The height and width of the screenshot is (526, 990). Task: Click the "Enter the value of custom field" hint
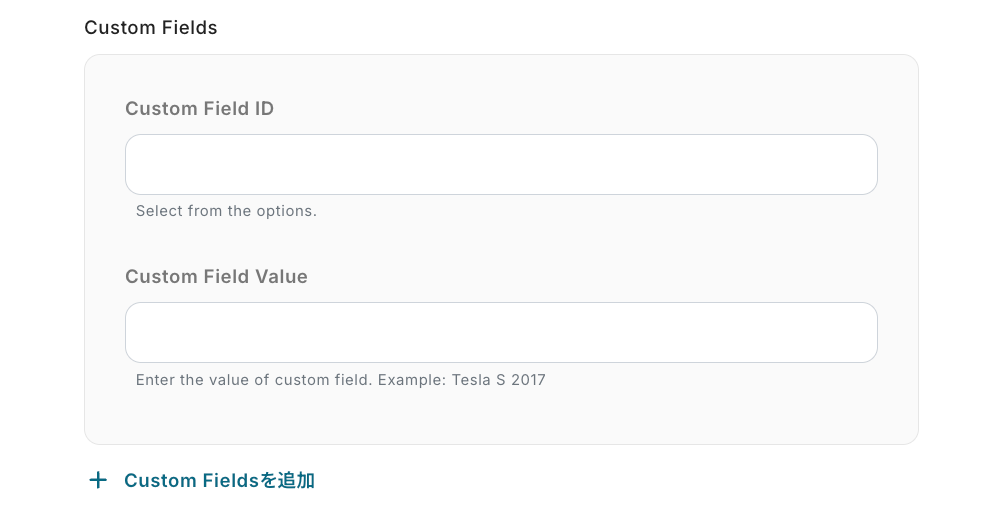pyautogui.click(x=254, y=380)
